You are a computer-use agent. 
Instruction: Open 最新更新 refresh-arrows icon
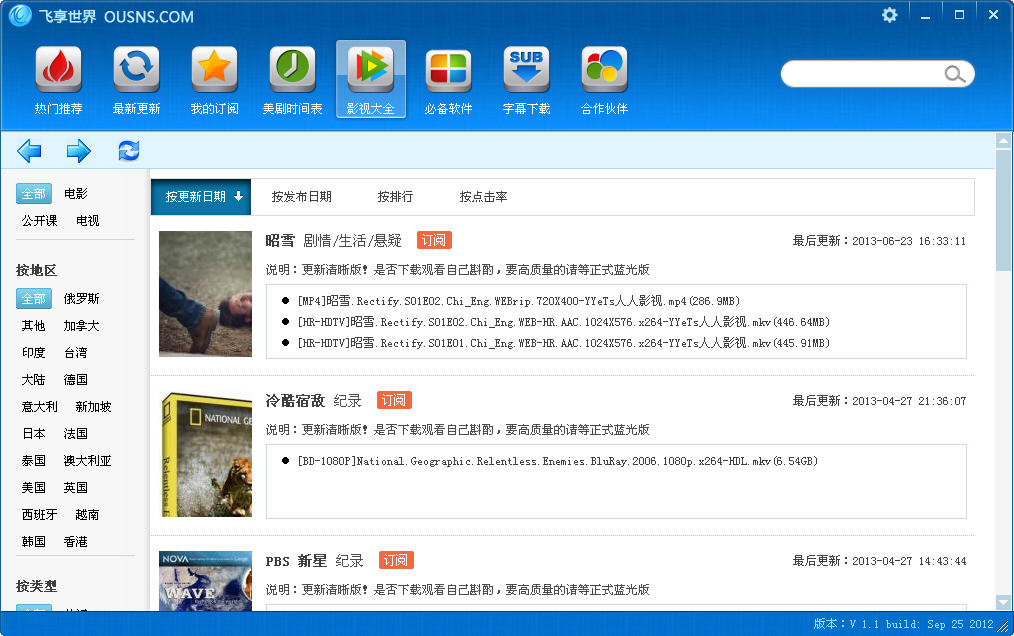(136, 69)
